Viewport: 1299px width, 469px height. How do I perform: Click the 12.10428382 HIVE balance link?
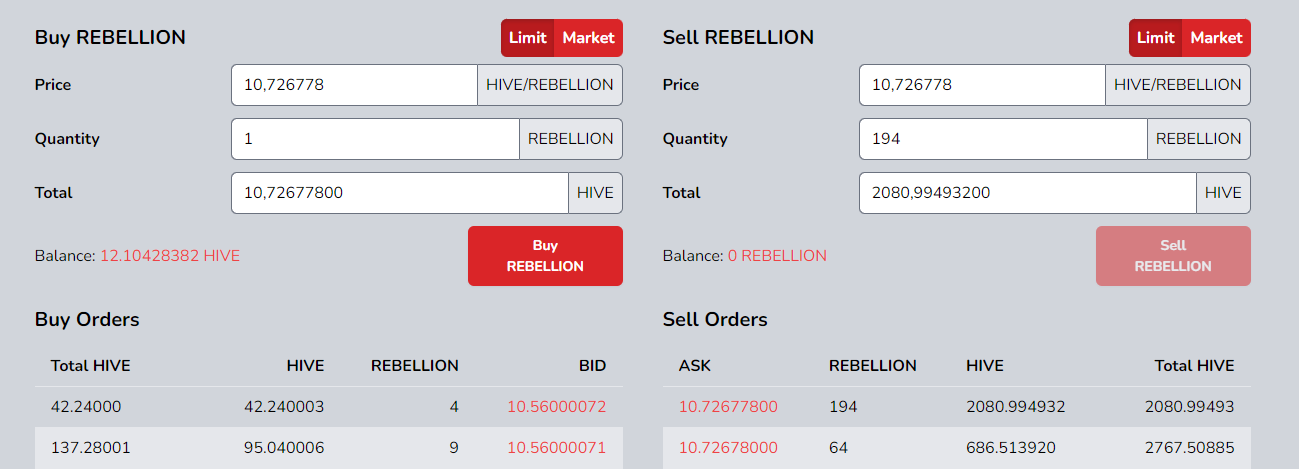pyautogui.click(x=170, y=256)
